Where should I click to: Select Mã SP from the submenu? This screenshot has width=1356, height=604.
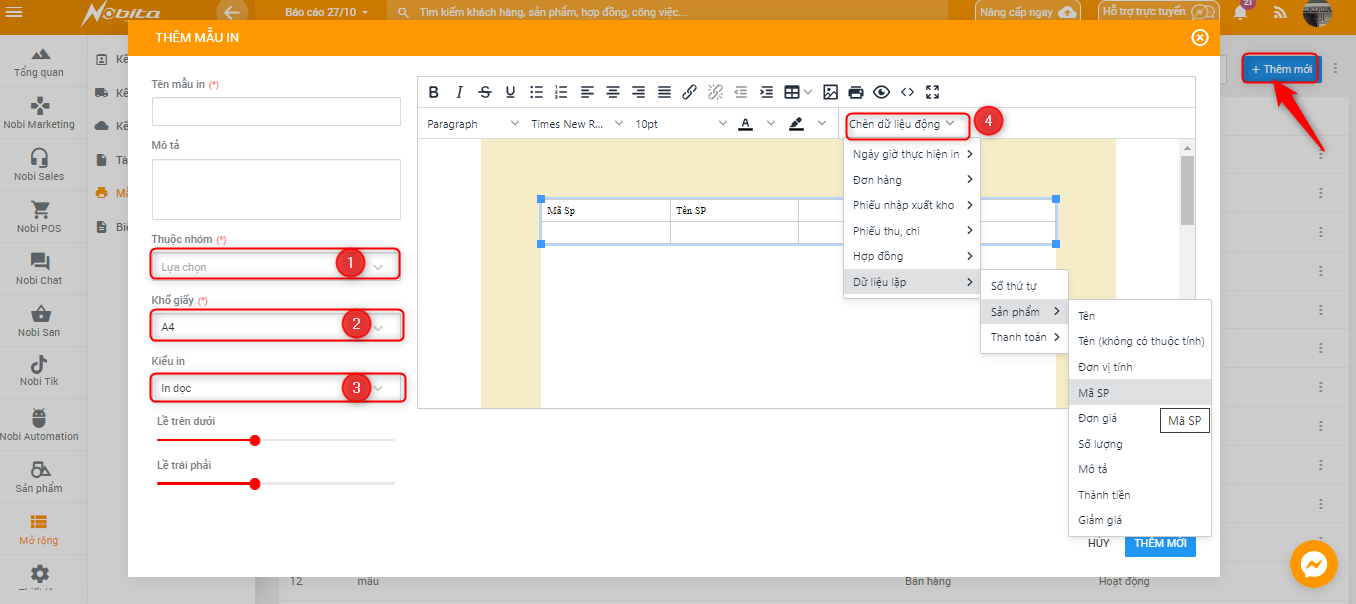pos(1093,392)
